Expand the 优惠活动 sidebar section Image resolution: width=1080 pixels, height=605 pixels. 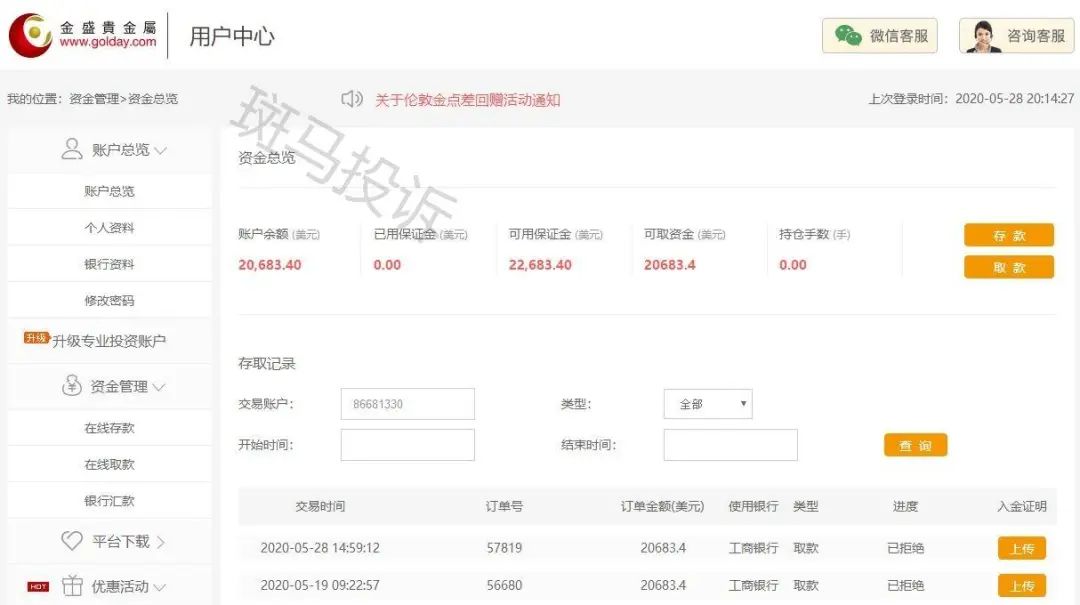[x=159, y=588]
